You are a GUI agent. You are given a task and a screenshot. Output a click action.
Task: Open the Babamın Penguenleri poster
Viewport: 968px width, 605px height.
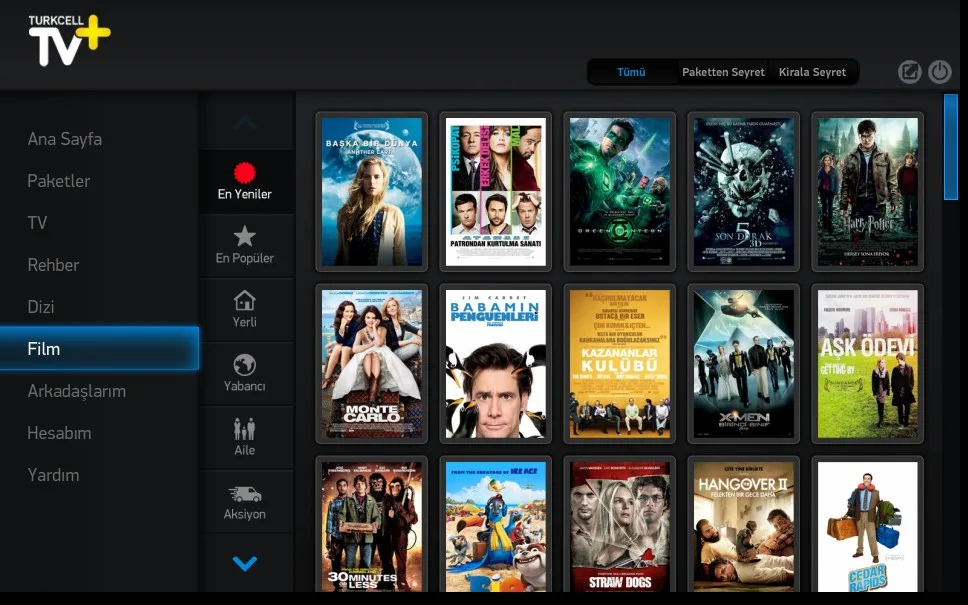(496, 364)
